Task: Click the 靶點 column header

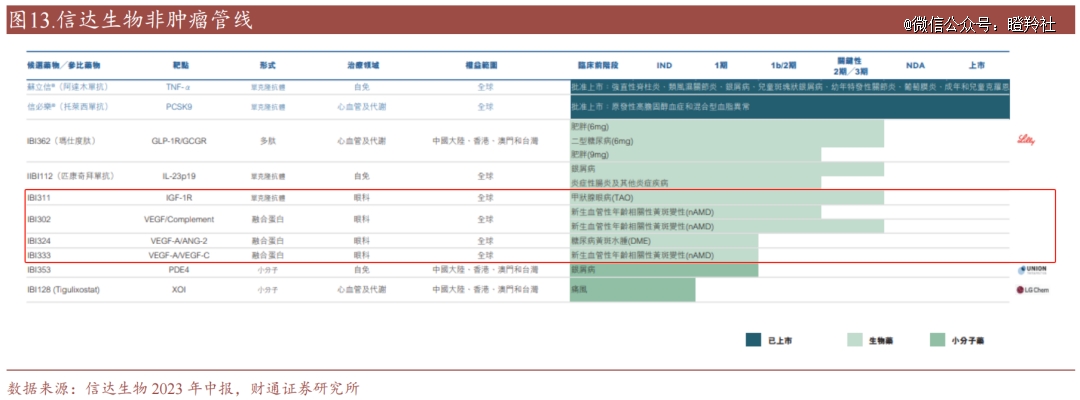Action: (x=181, y=65)
